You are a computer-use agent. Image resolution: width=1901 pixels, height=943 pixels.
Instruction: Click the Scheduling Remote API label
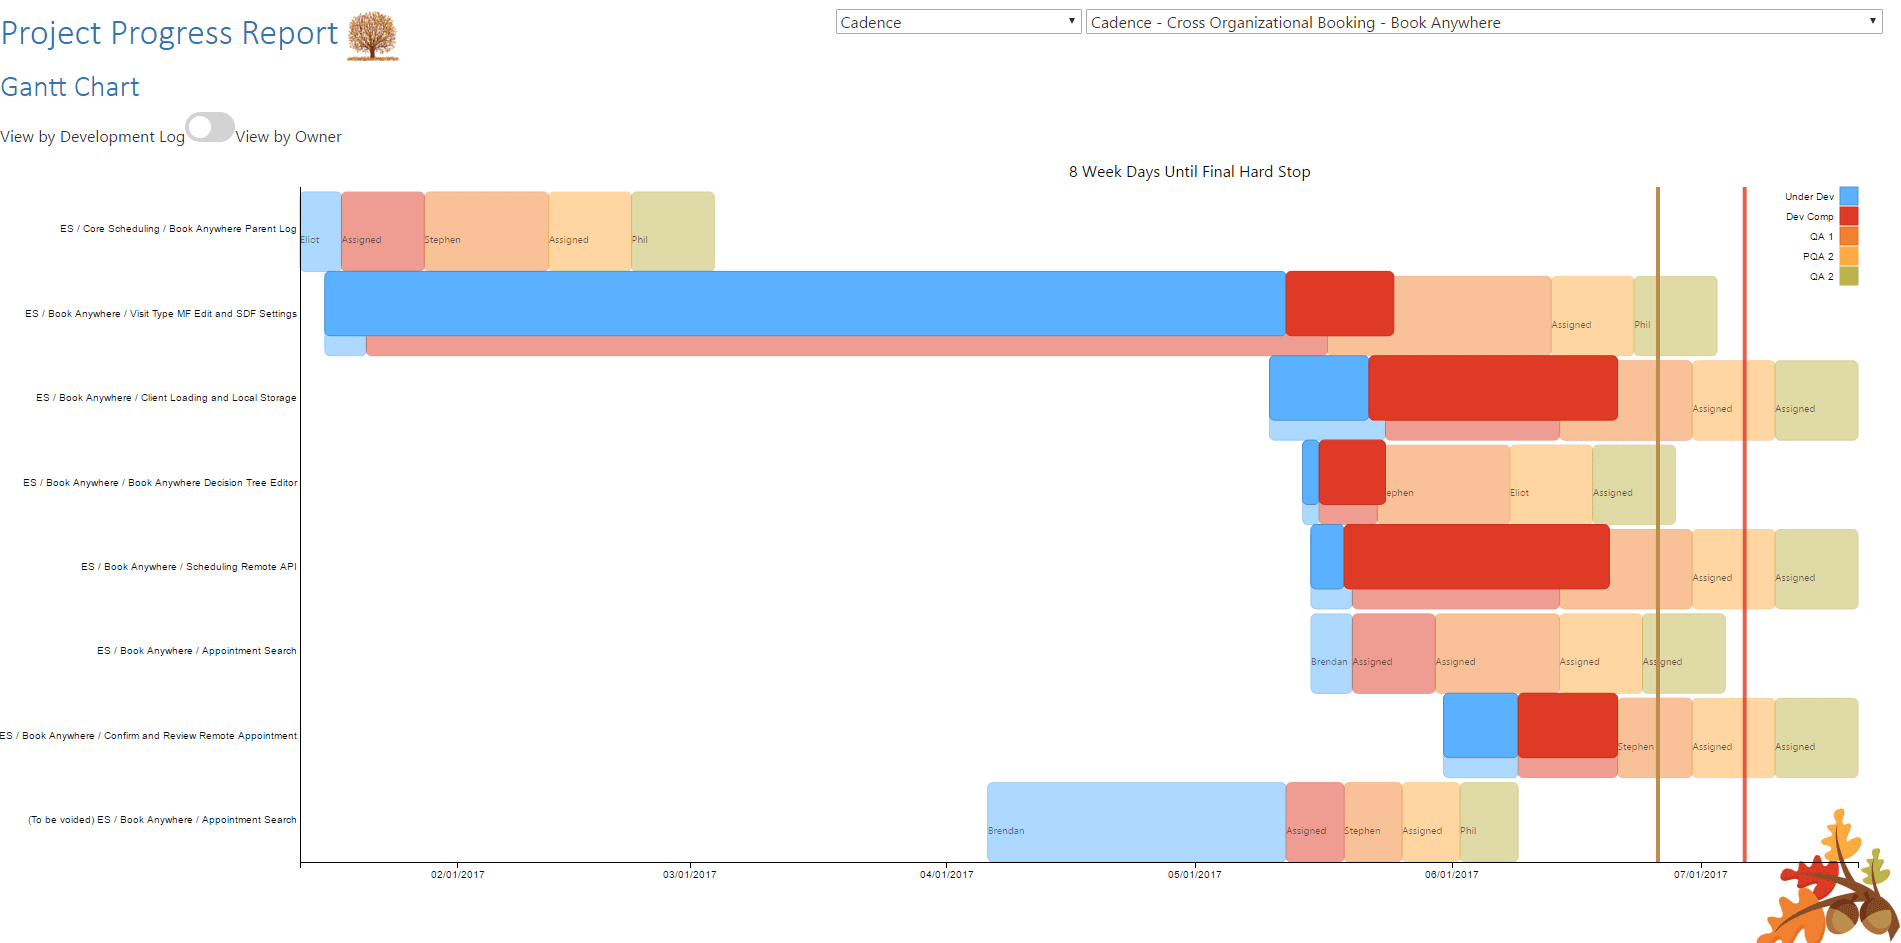click(189, 567)
